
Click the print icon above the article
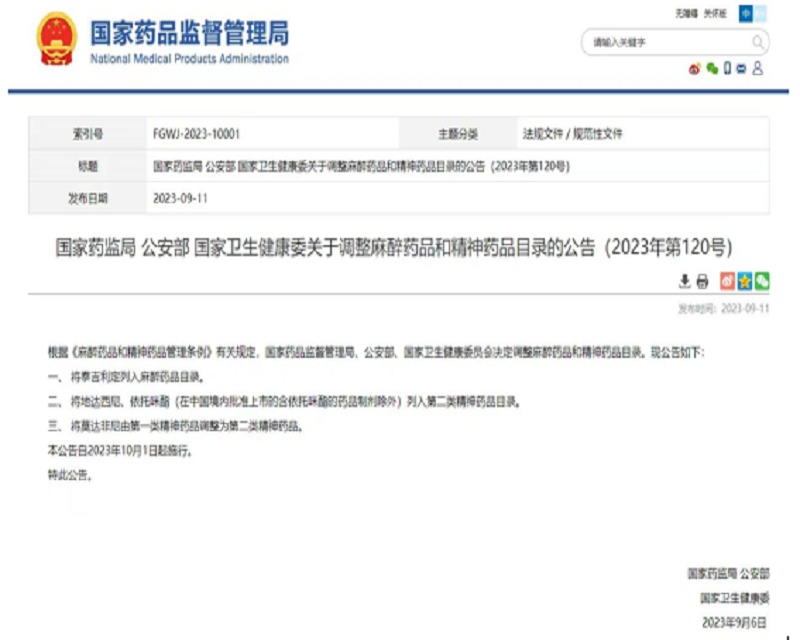coord(702,281)
